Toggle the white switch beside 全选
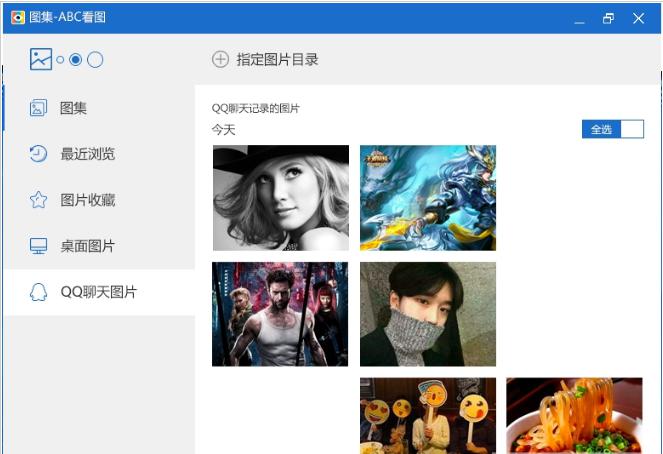This screenshot has height=454, width=663. pos(632,129)
